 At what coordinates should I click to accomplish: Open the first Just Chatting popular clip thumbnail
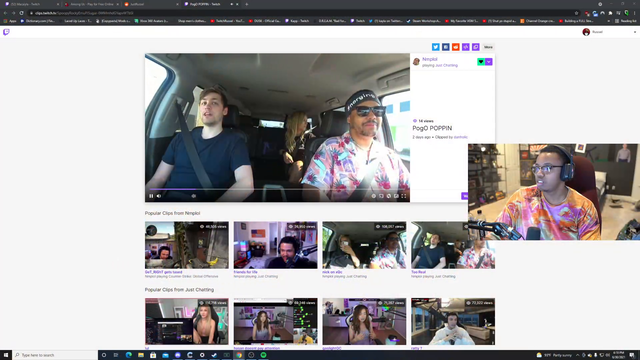[187, 321]
